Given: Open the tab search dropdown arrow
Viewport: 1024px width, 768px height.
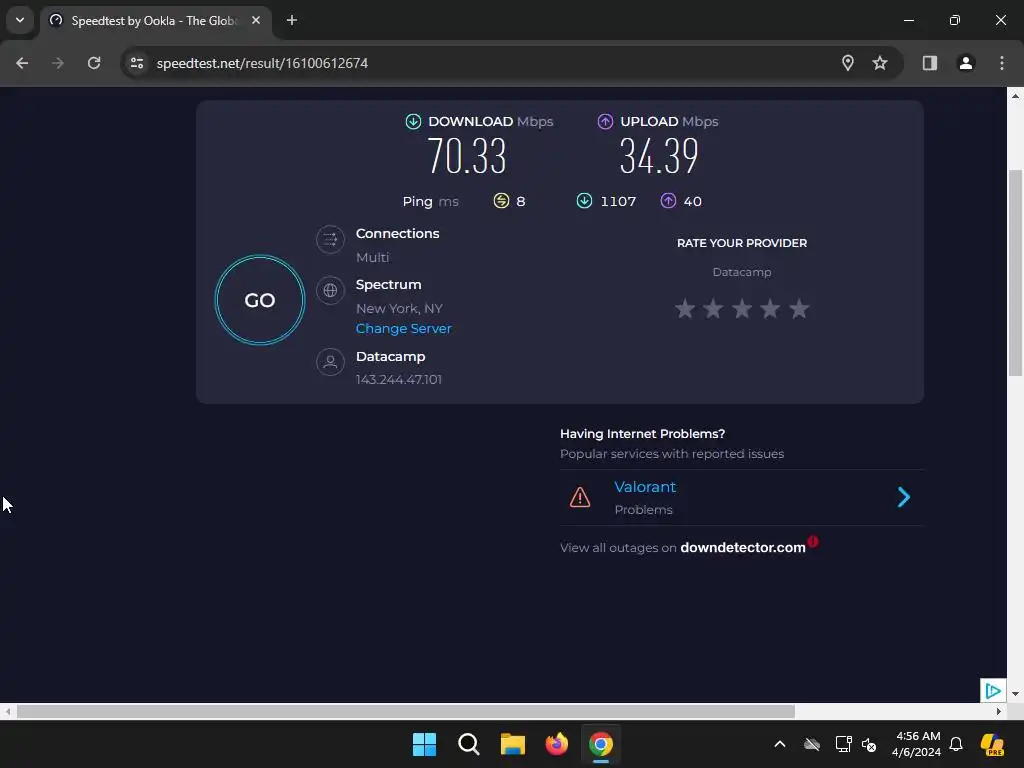Looking at the screenshot, I should pos(20,20).
